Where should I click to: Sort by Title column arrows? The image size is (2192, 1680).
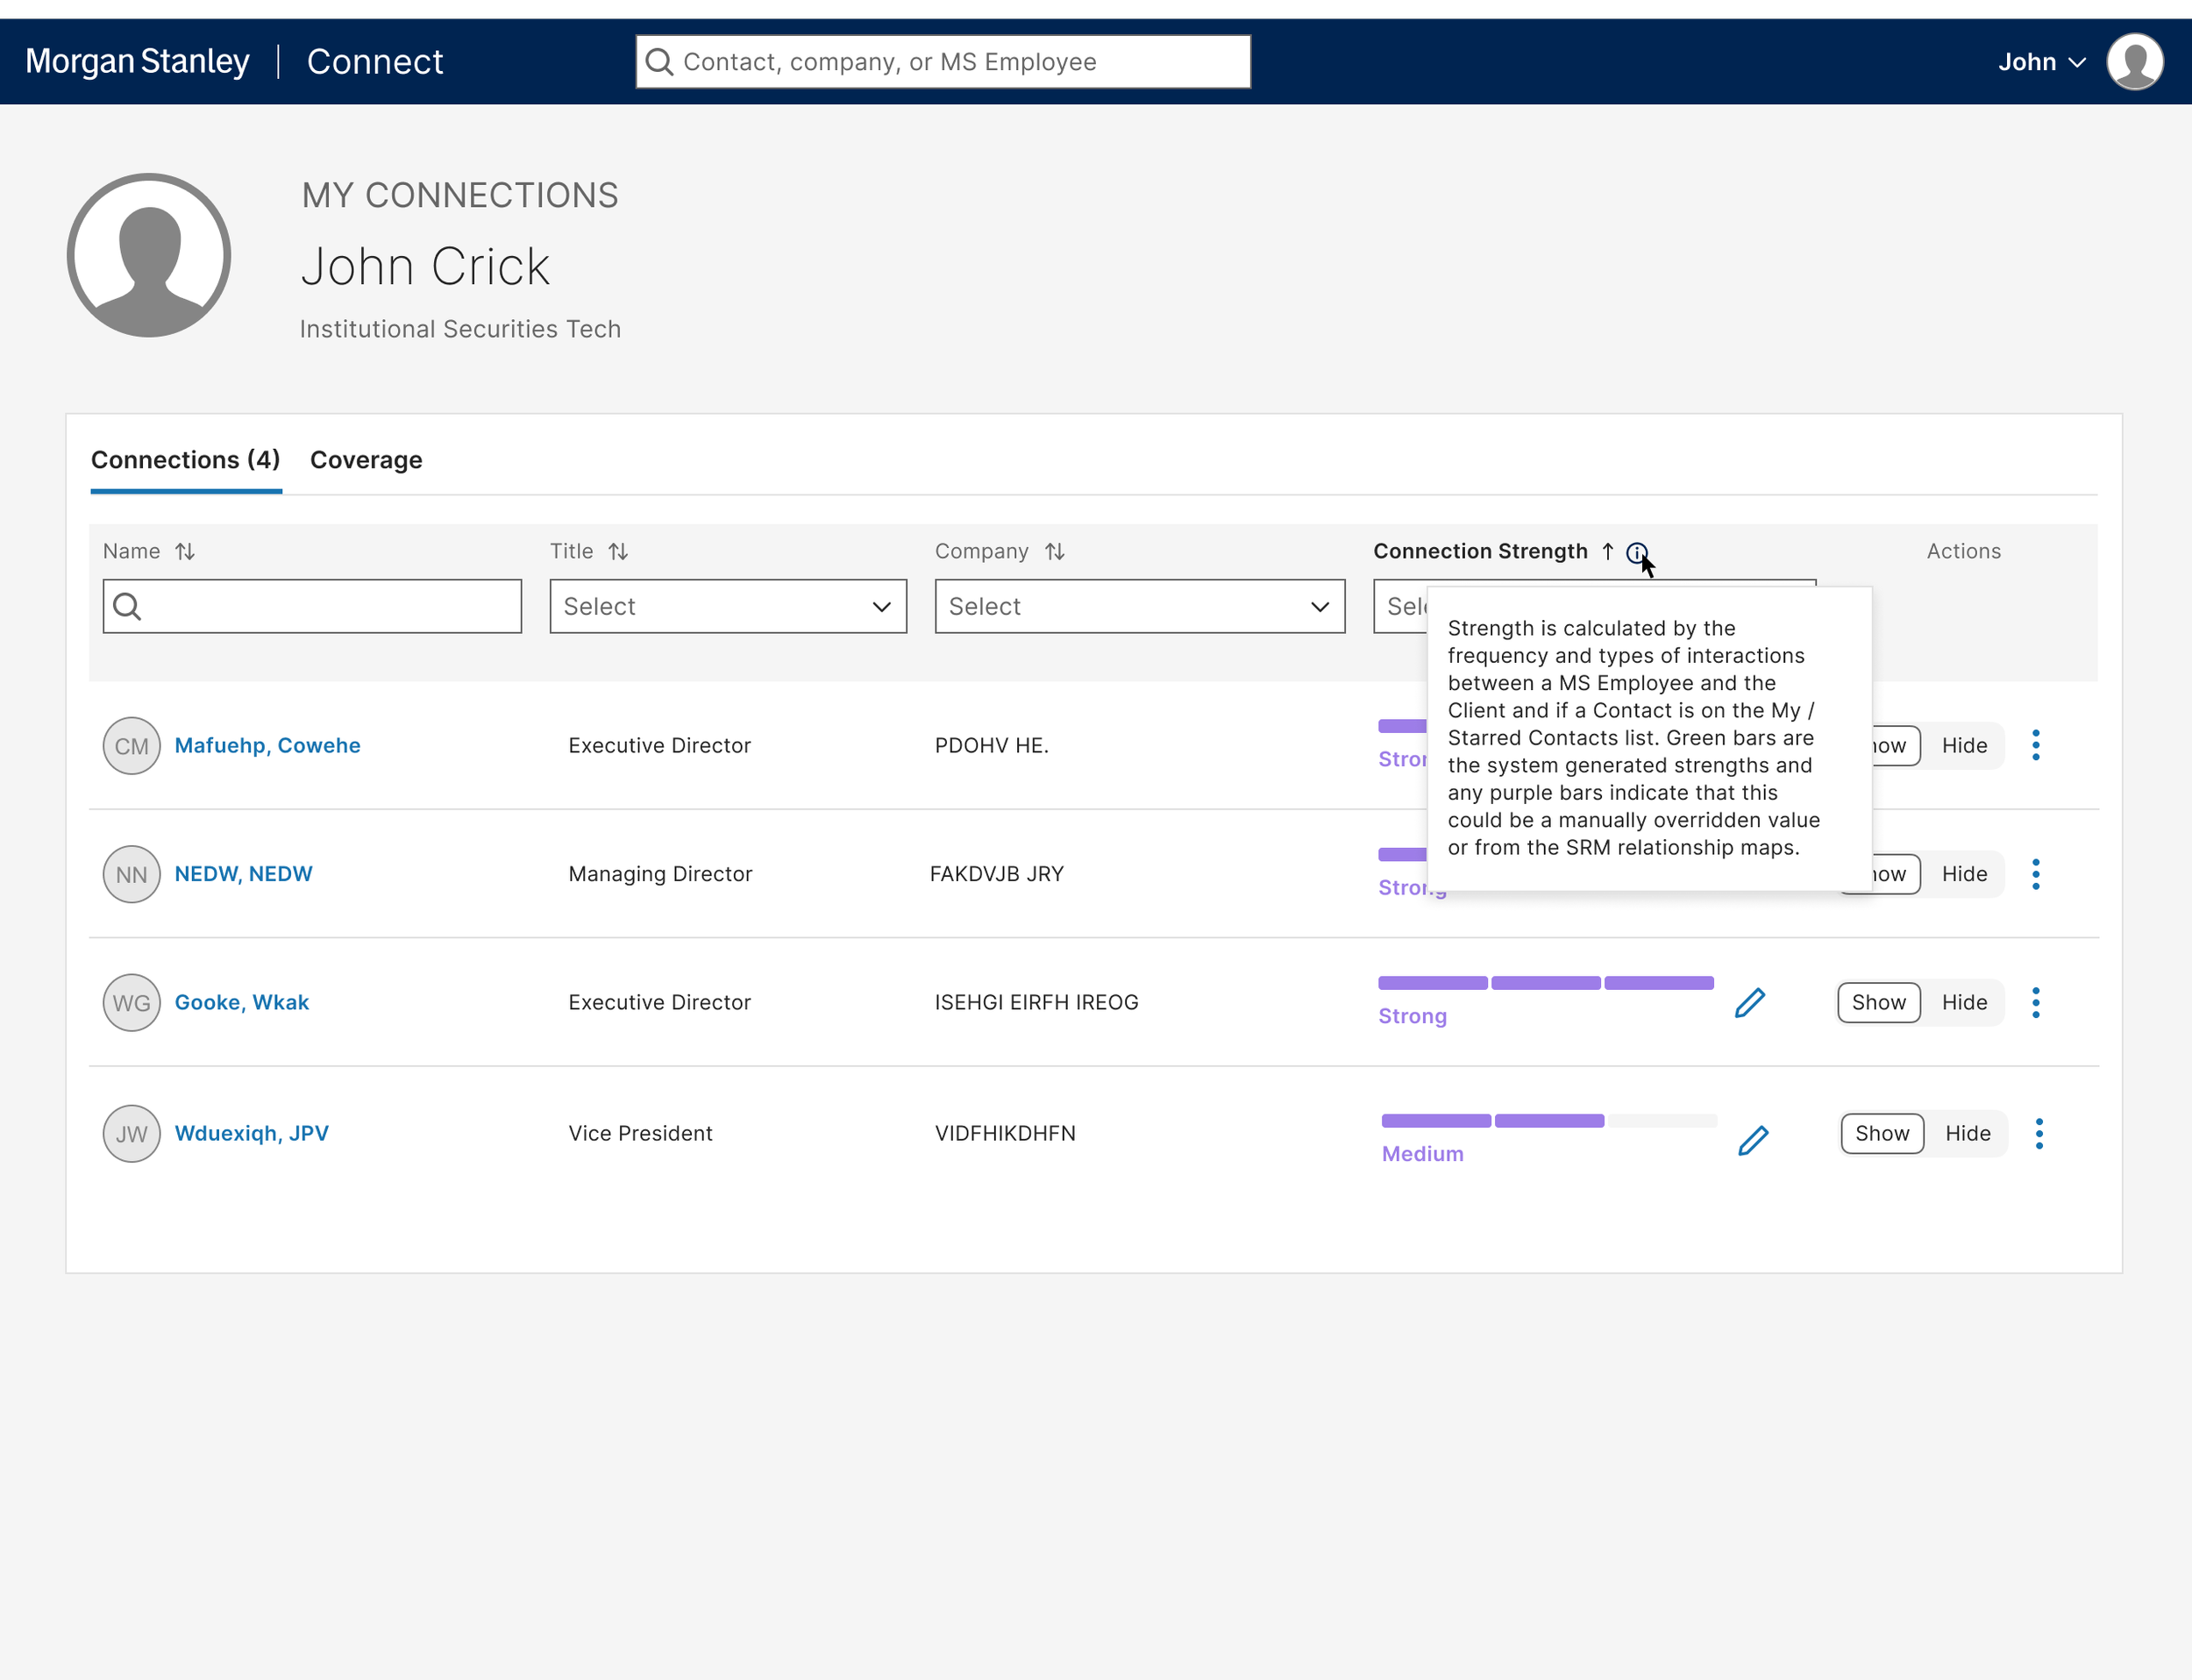pyautogui.click(x=618, y=551)
